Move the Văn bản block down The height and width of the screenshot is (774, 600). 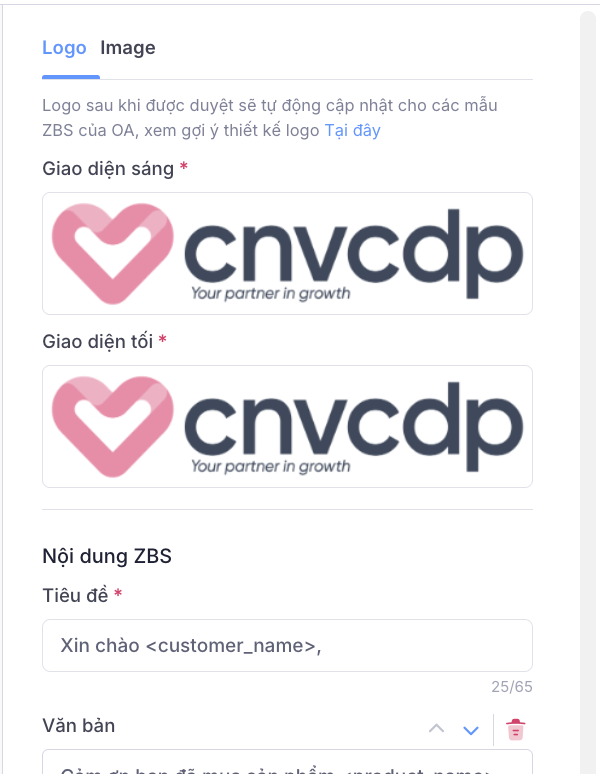(x=471, y=730)
